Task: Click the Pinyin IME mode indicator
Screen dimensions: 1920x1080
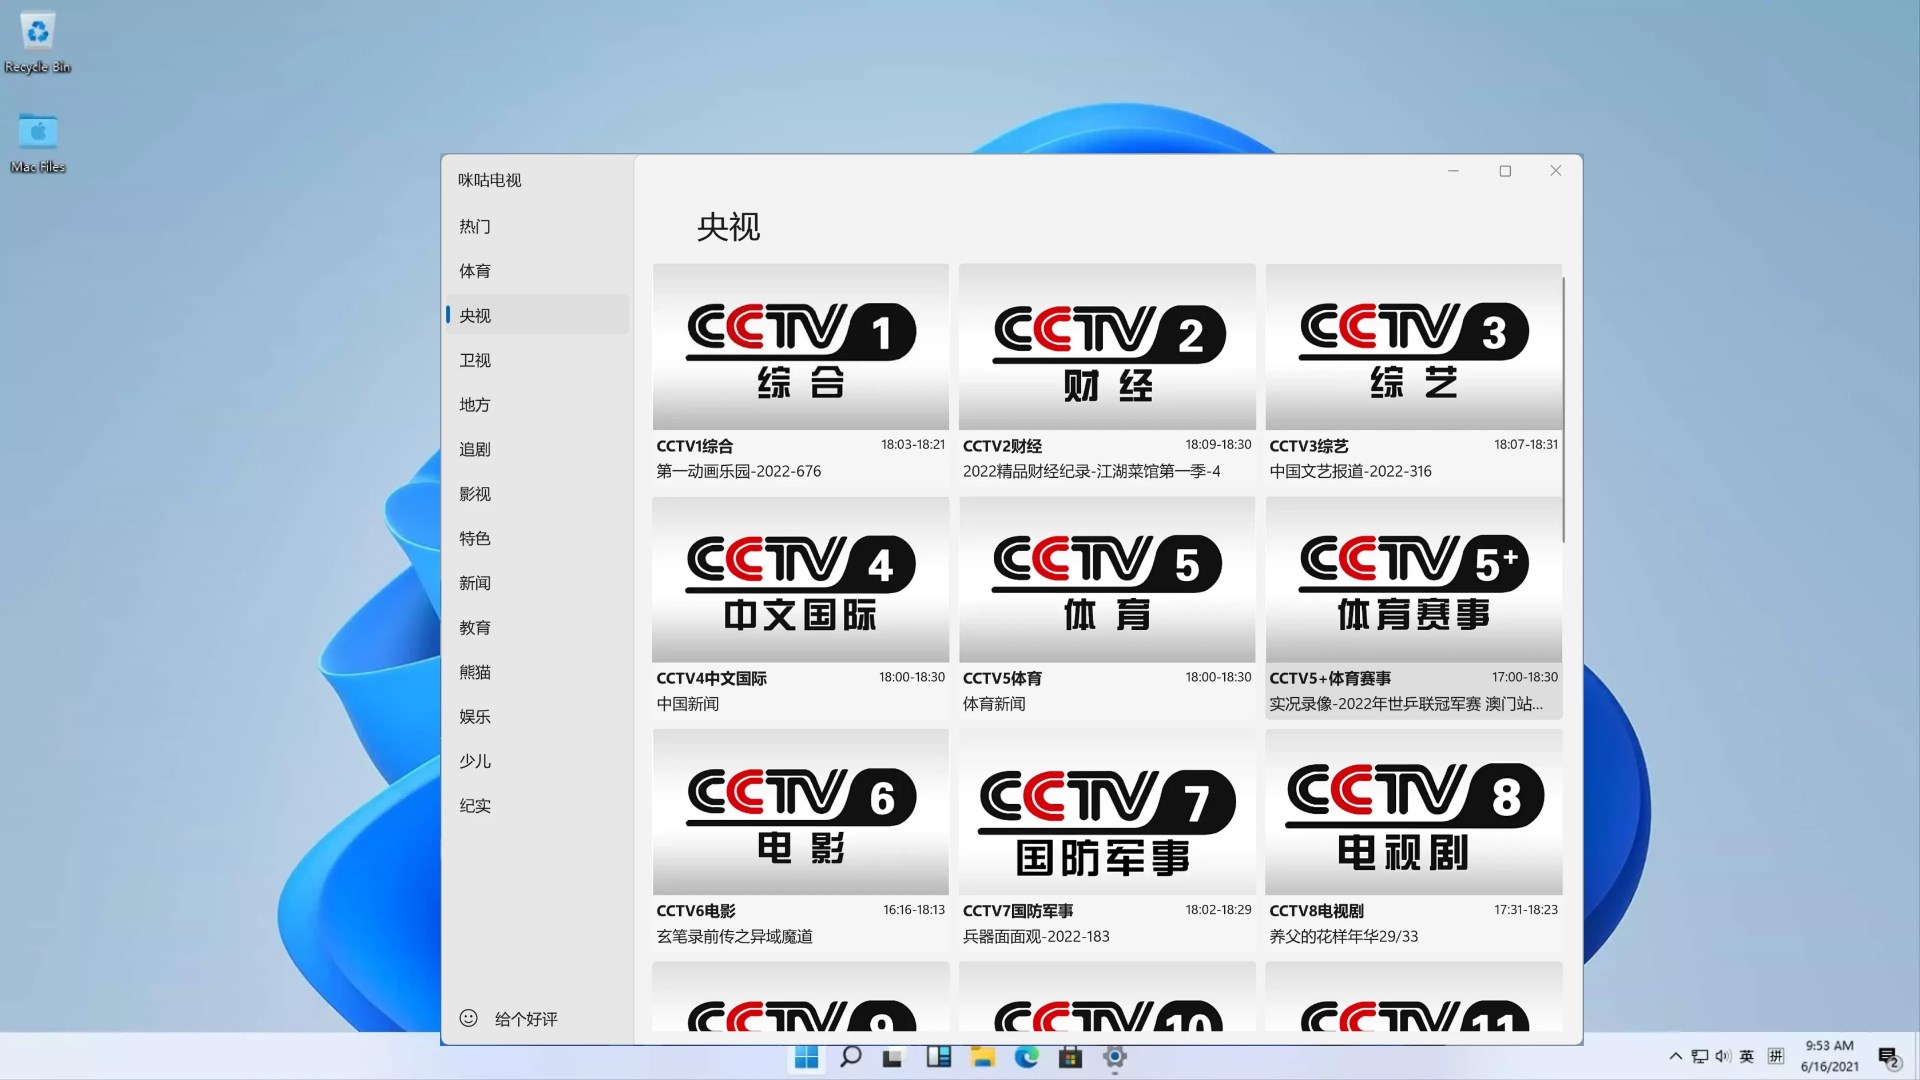Action: [x=1776, y=1056]
